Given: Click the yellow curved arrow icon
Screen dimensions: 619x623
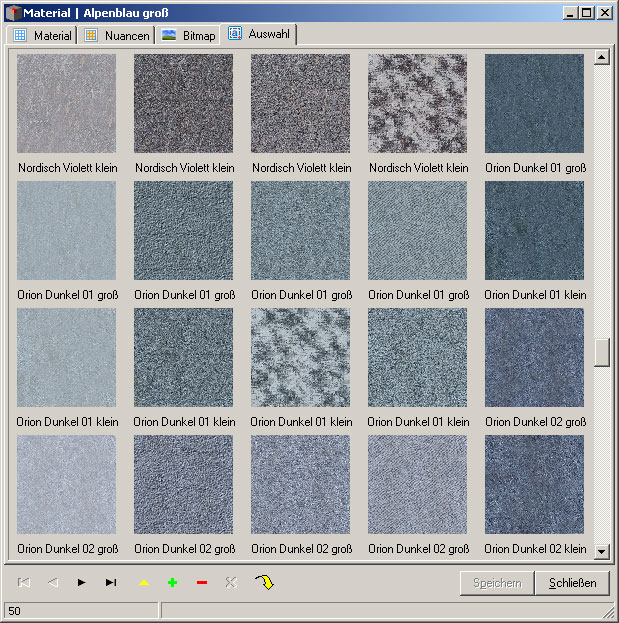Looking at the screenshot, I should 265,582.
